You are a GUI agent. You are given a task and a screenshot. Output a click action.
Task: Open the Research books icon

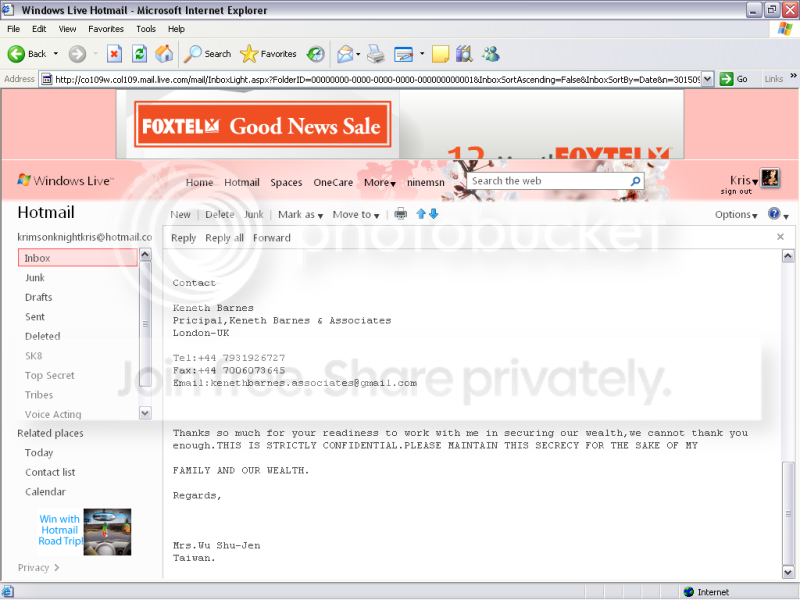coord(464,54)
